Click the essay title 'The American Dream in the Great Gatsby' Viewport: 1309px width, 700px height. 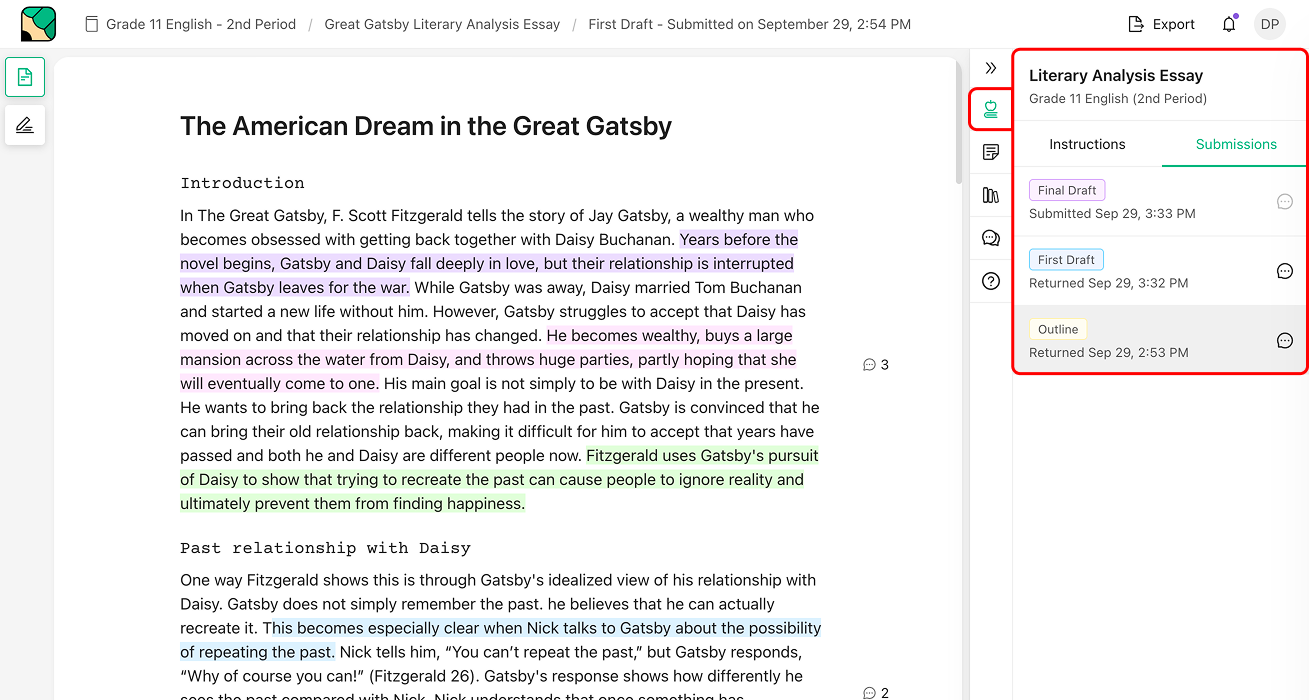[x=426, y=126]
